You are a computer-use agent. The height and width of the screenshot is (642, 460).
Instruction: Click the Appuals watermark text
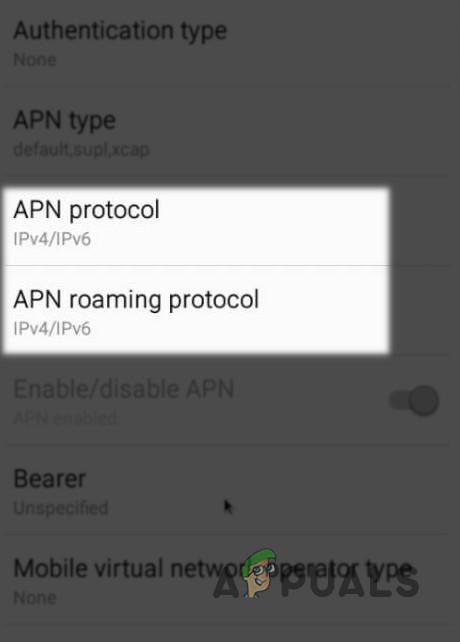(316, 581)
